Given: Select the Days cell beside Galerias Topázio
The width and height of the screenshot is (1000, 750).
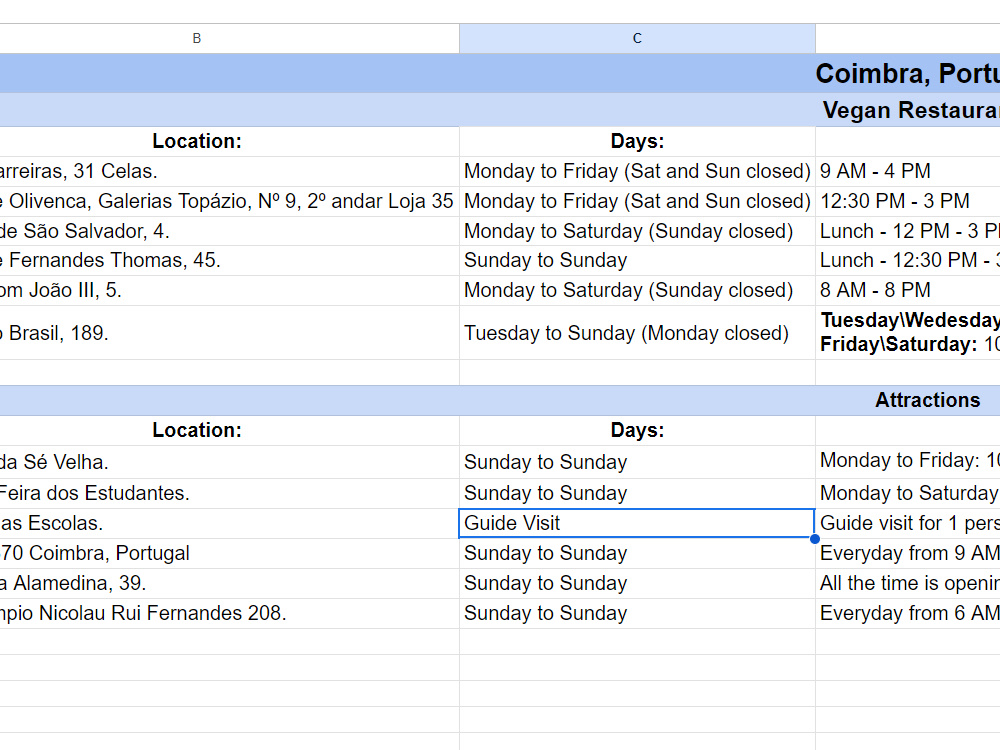Looking at the screenshot, I should (637, 202).
